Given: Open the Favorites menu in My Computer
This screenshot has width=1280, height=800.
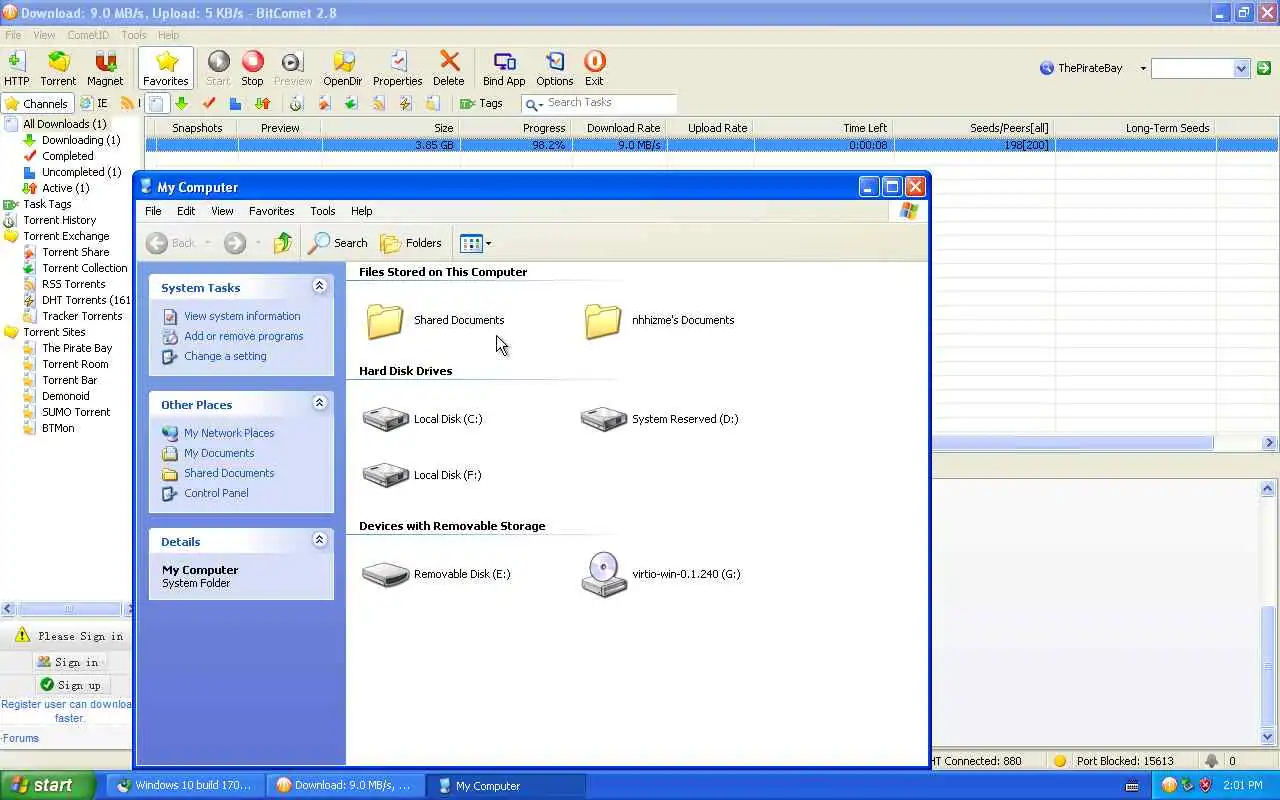Looking at the screenshot, I should pos(272,211).
